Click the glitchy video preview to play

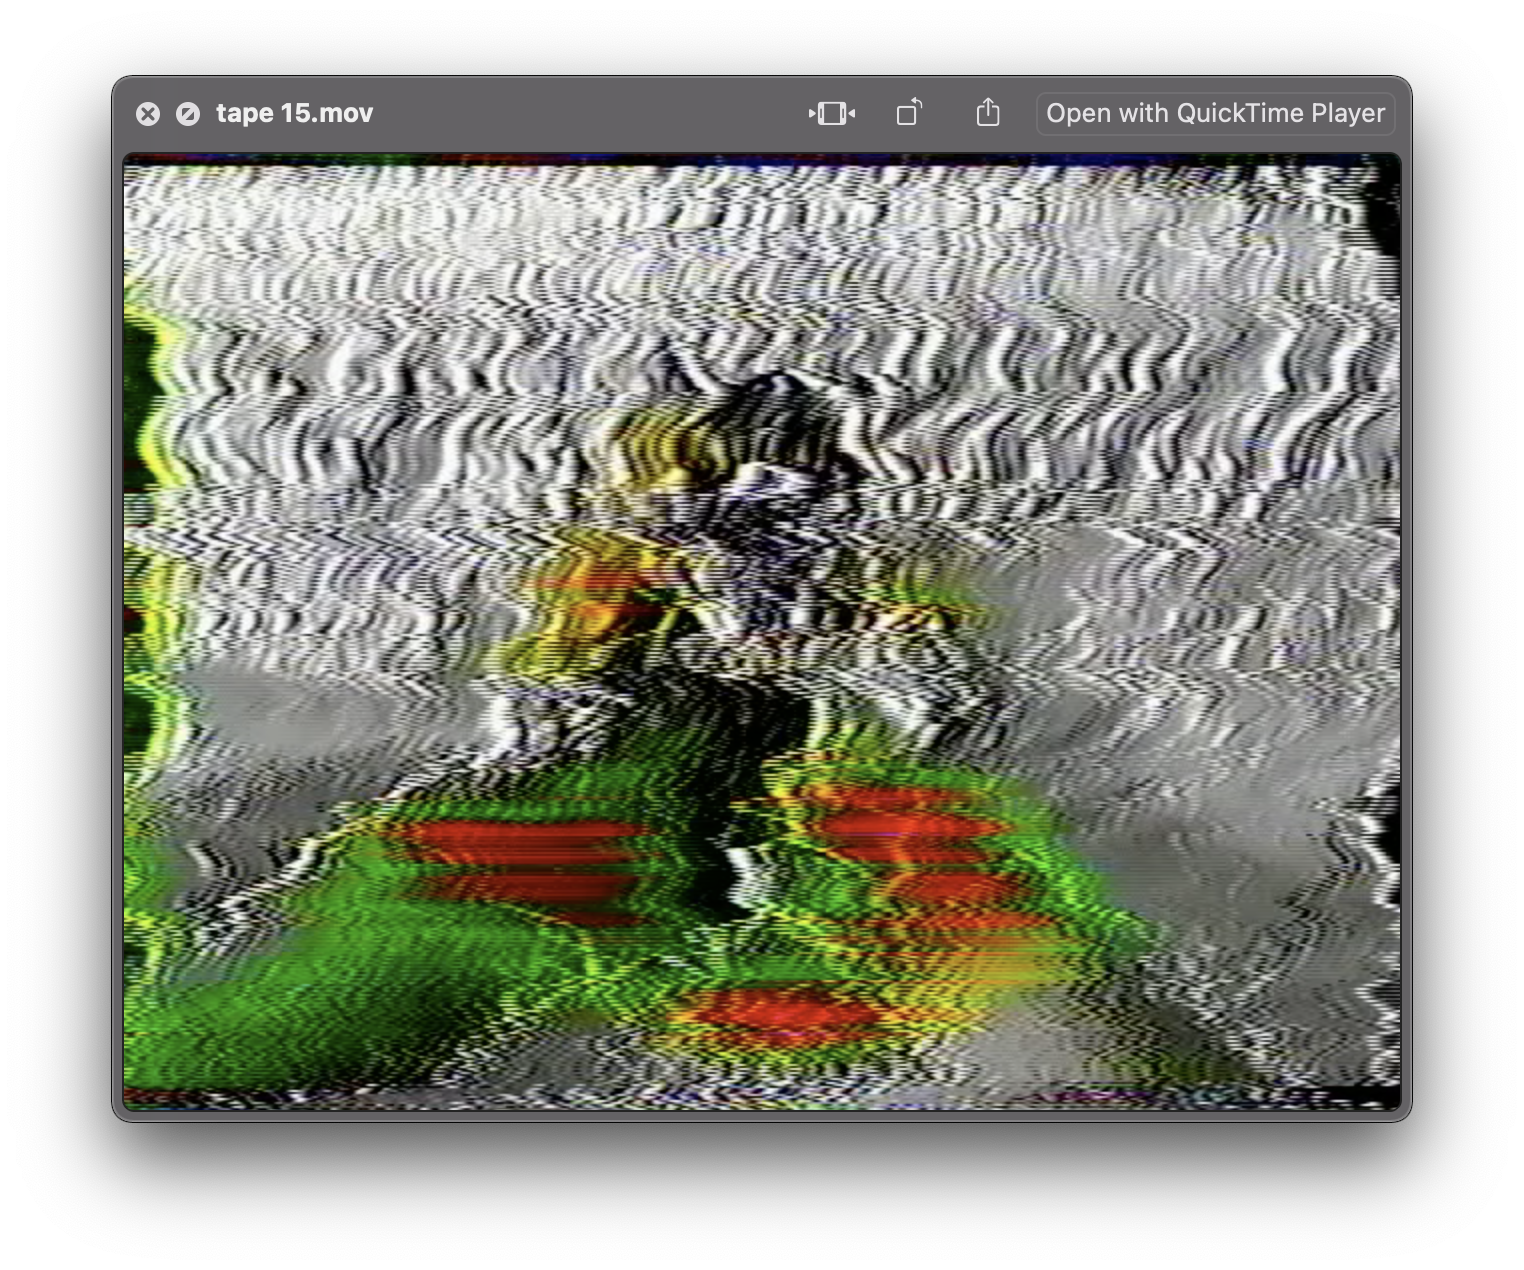point(762,631)
